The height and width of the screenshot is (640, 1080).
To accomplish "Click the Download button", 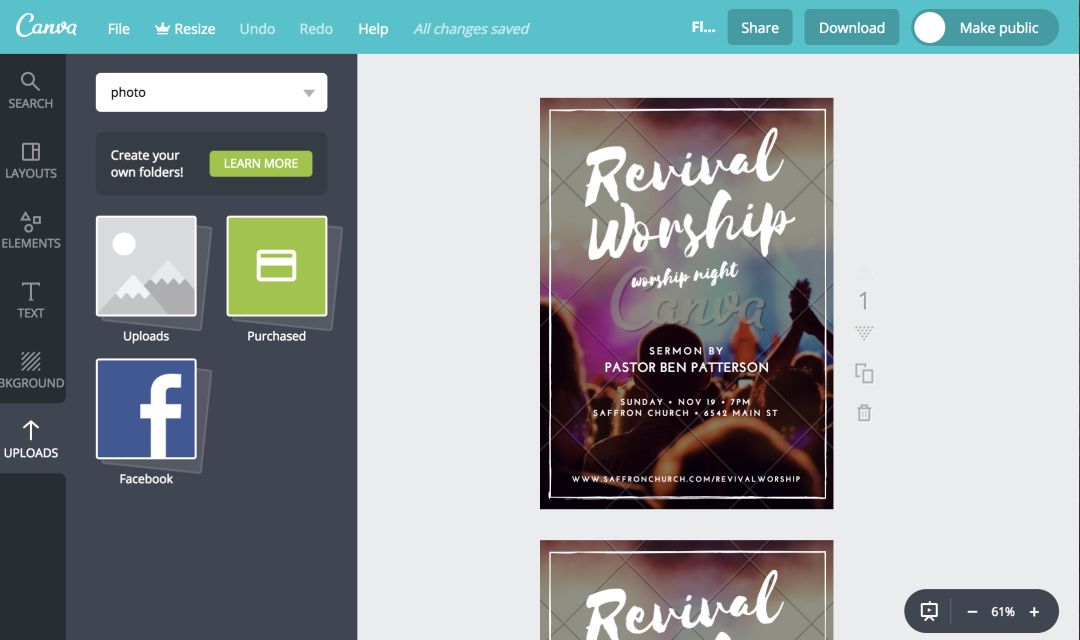I will (x=851, y=28).
